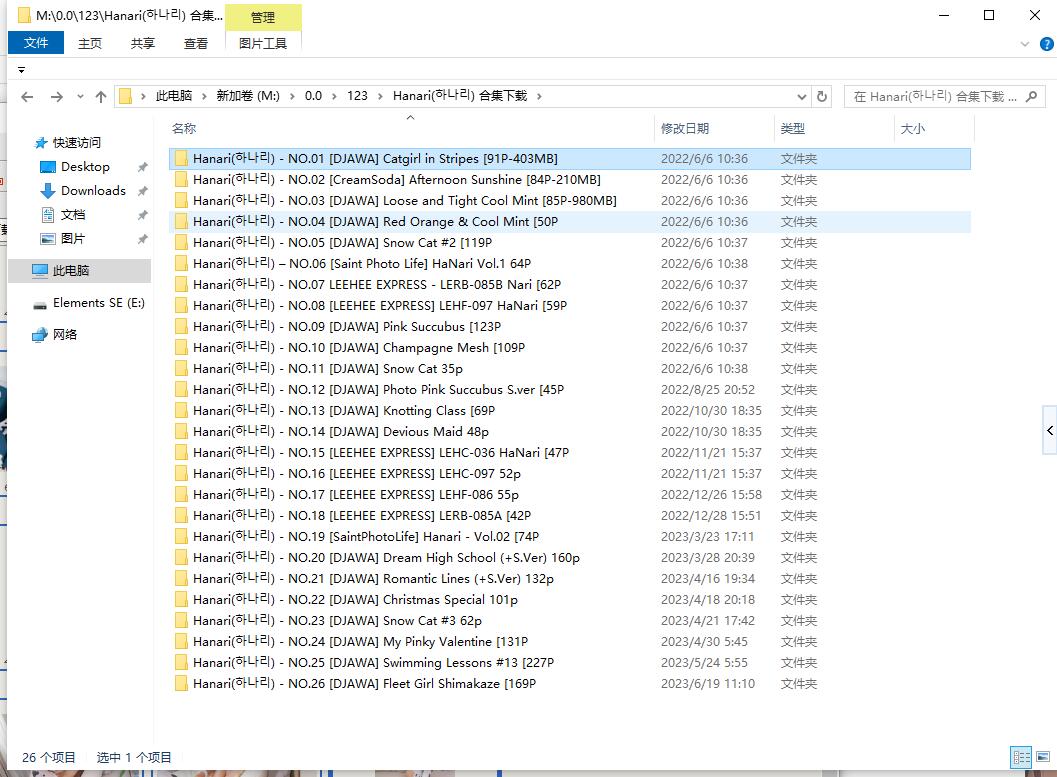Click date 2022/8/25 20:52 cell

pos(708,390)
